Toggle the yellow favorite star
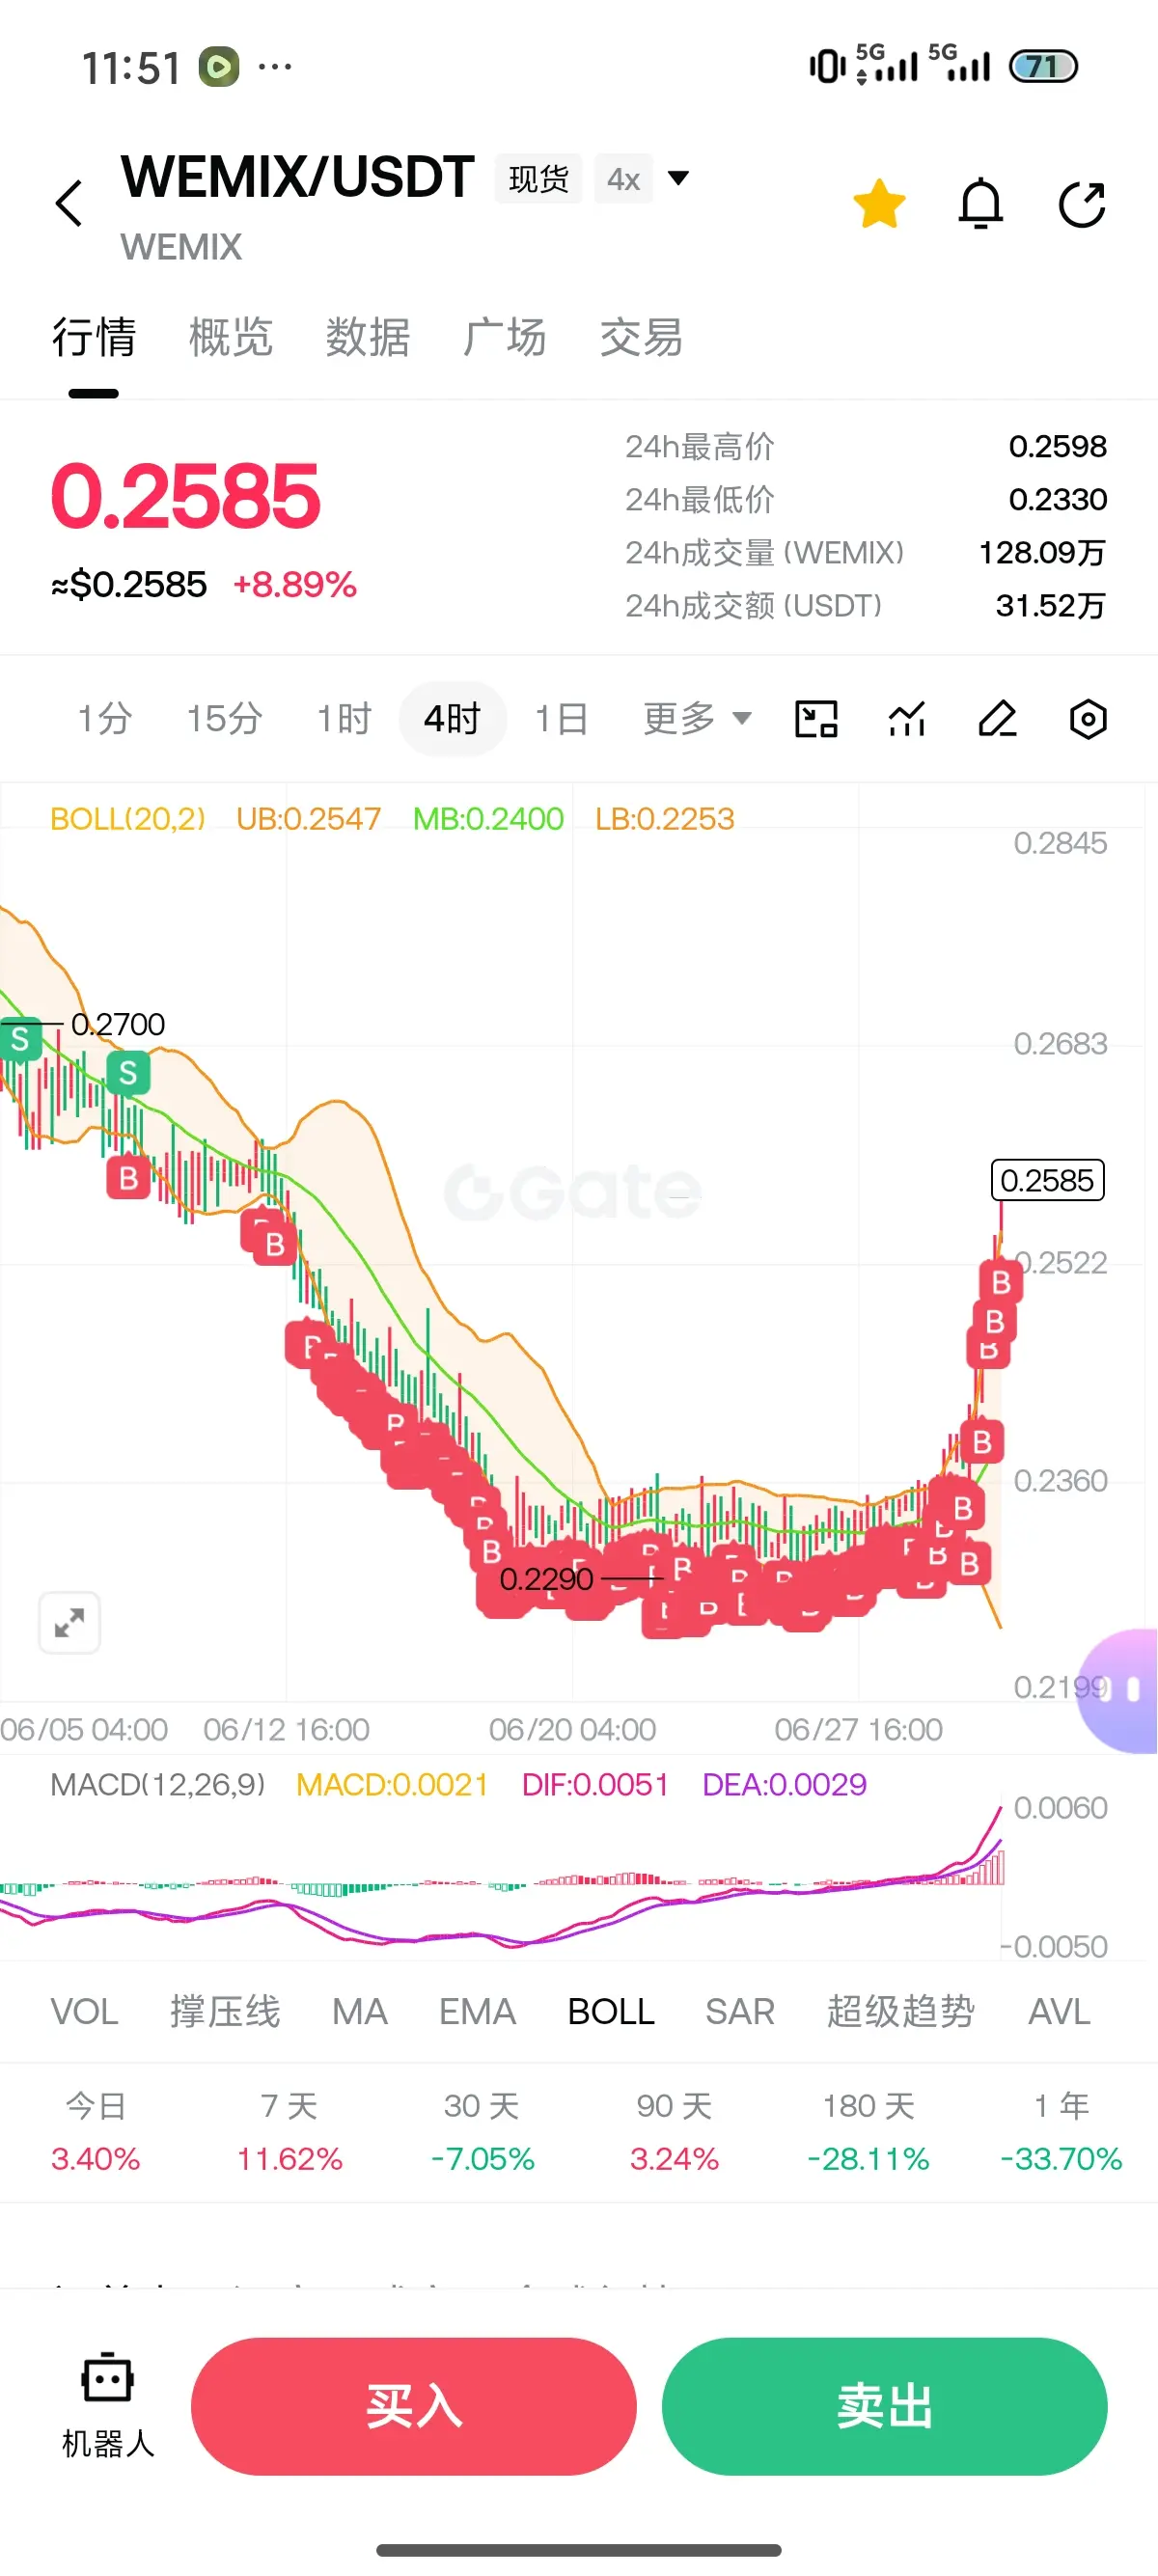1158x2576 pixels. pos(879,204)
